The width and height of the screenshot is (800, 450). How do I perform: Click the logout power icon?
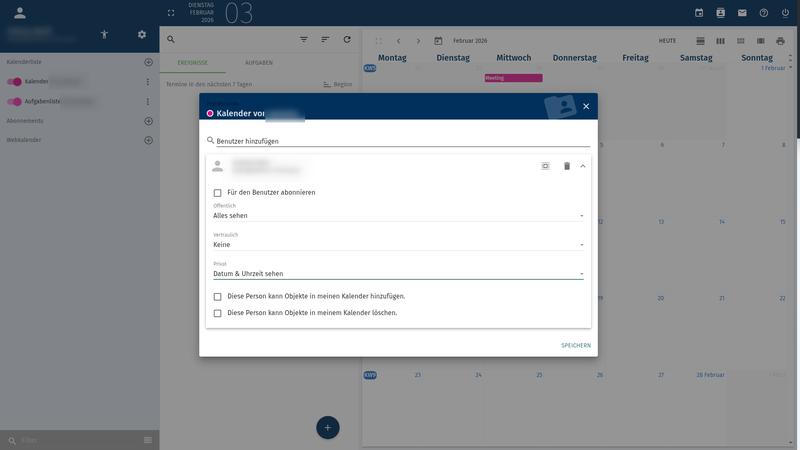(785, 13)
